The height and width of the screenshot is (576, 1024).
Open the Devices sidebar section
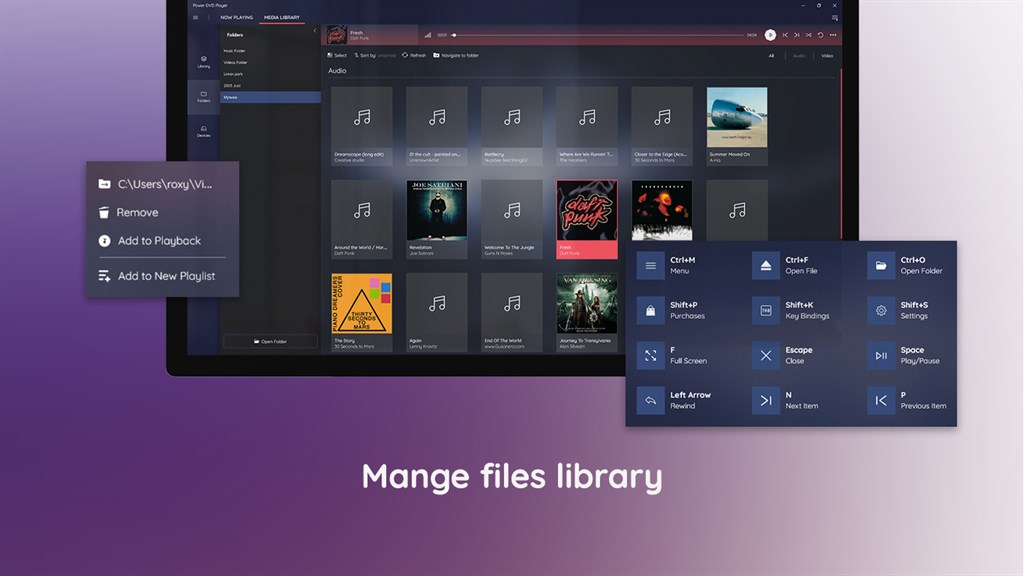(204, 132)
